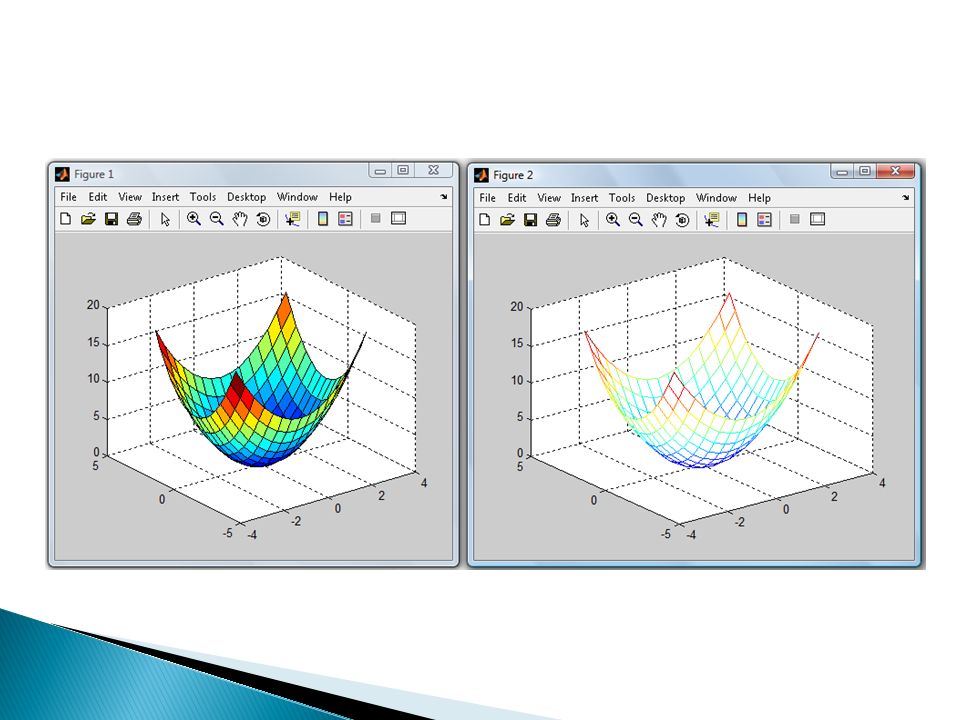Insert Legend in Figure 1
This screenshot has height=720, width=960.
(x=345, y=219)
